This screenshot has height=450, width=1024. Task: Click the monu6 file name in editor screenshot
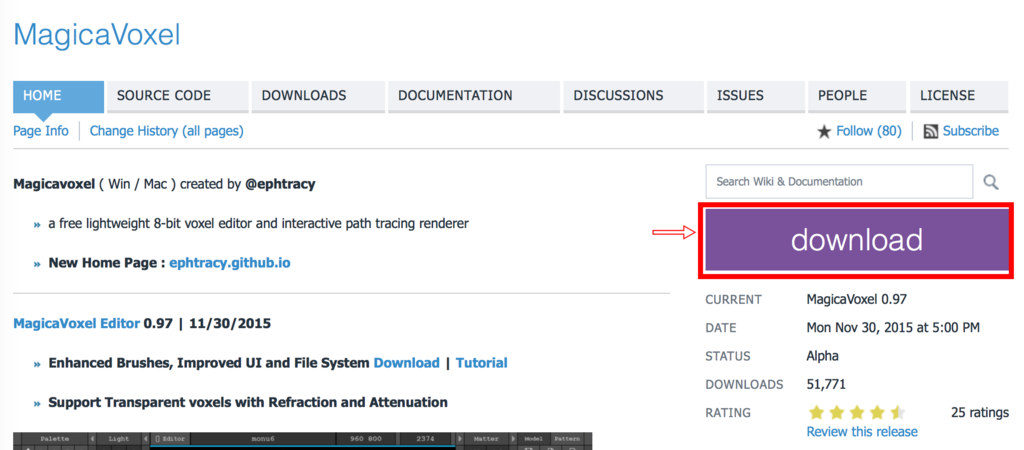pos(264,439)
